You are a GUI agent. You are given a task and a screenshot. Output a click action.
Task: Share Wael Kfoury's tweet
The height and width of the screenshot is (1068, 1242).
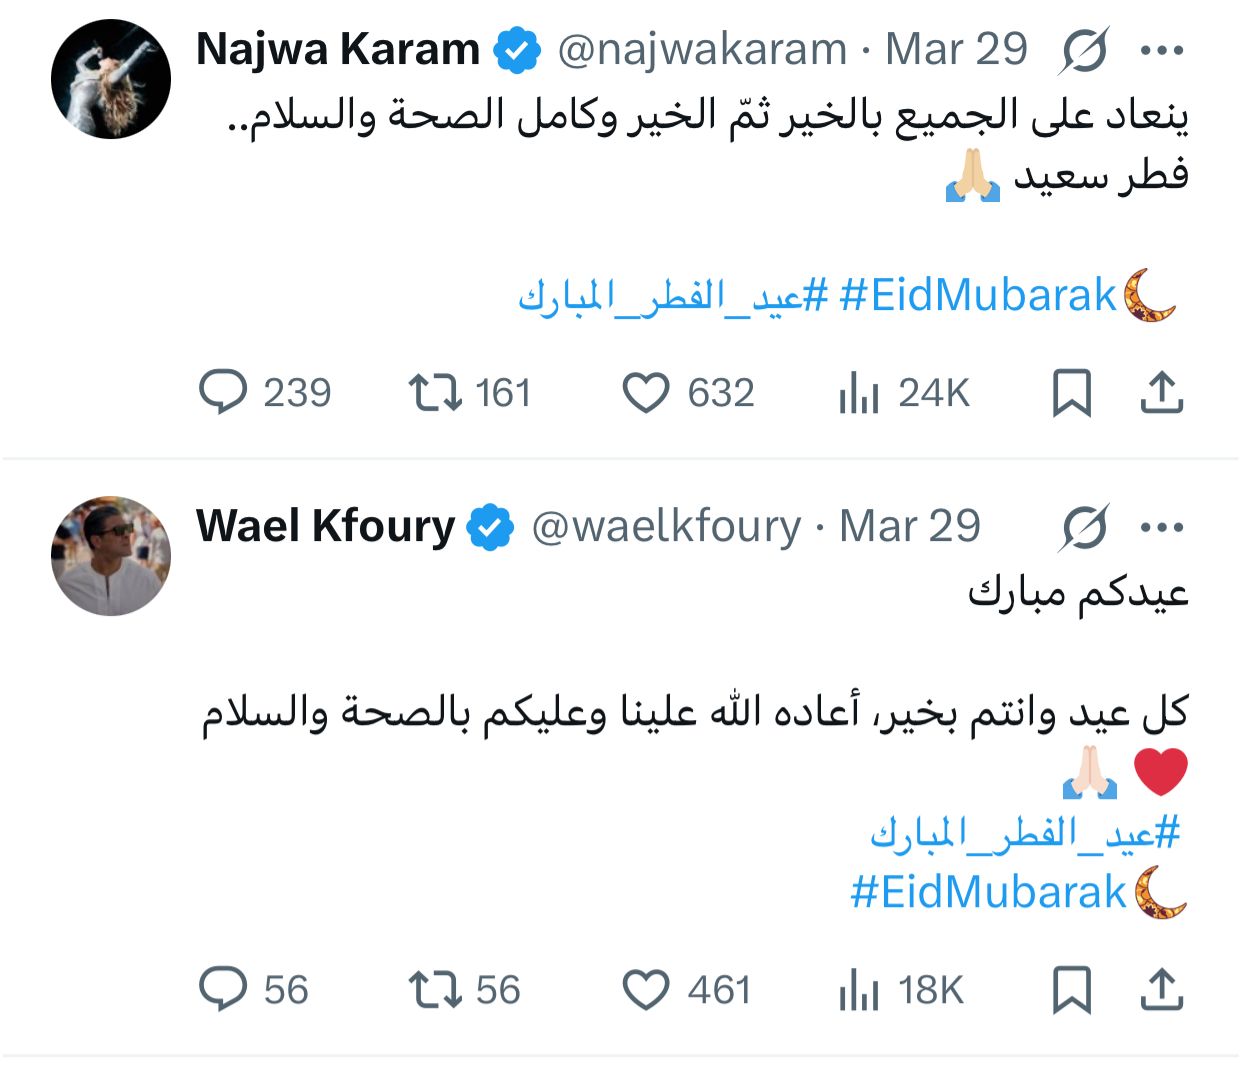[x=1161, y=989]
